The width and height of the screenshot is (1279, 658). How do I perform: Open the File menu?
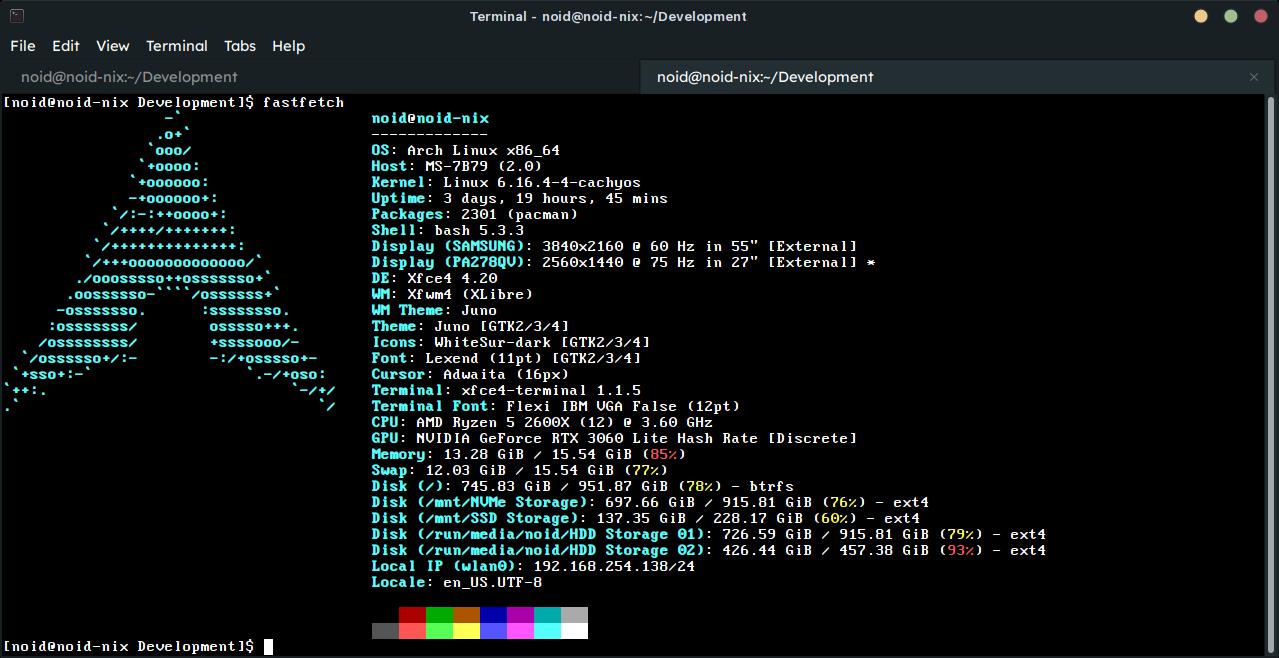pos(23,46)
